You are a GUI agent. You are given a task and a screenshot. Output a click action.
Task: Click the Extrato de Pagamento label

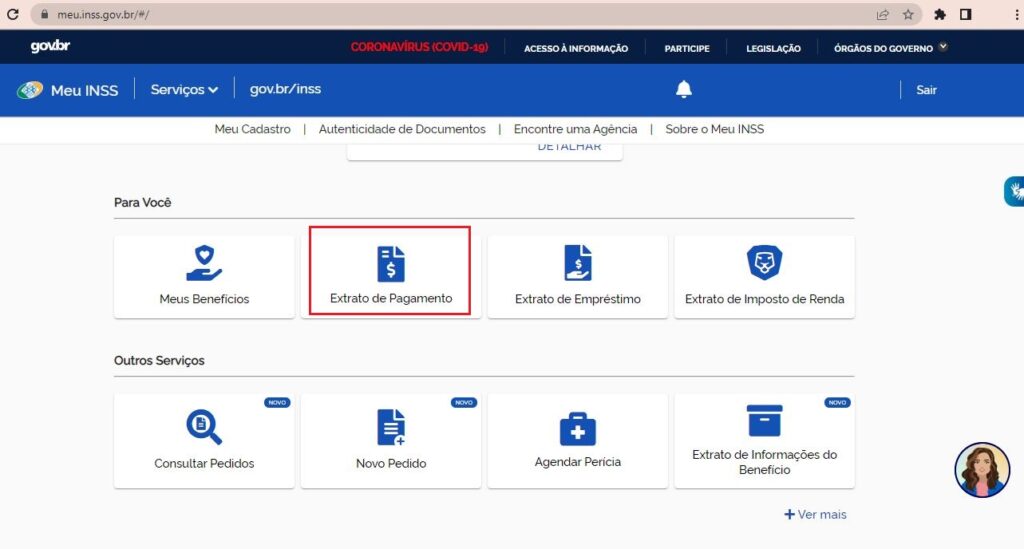pyautogui.click(x=391, y=298)
